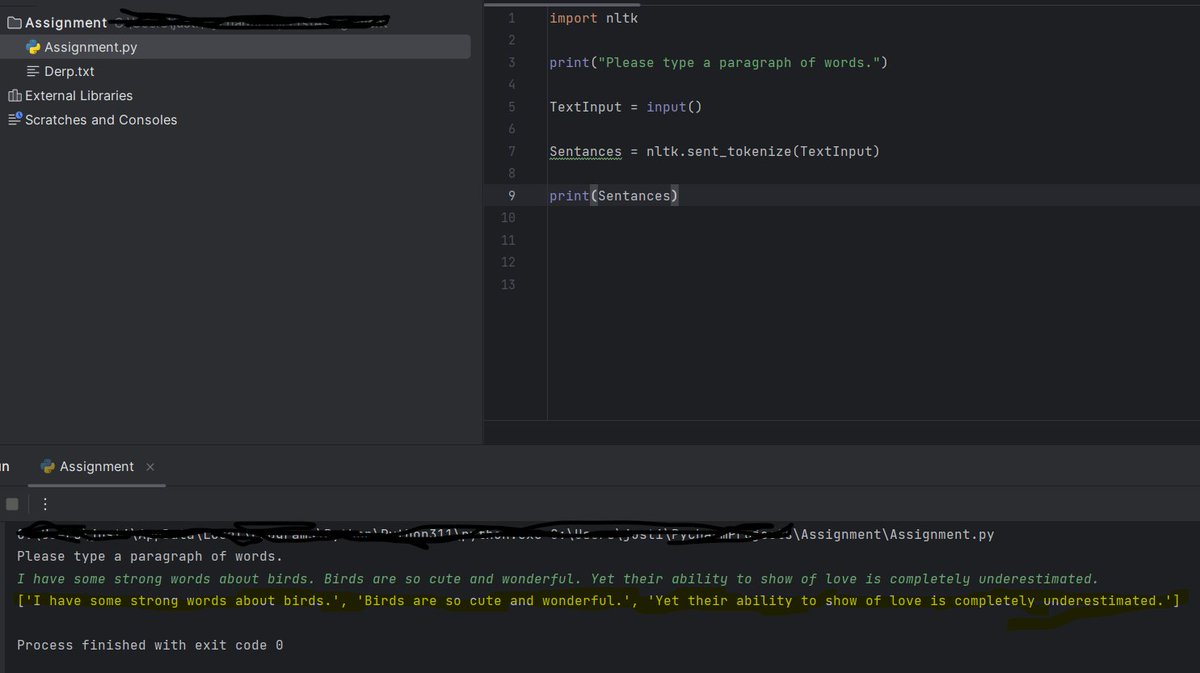Click line number 9 in the gutter
Image resolution: width=1200 pixels, height=673 pixels.
[511, 196]
